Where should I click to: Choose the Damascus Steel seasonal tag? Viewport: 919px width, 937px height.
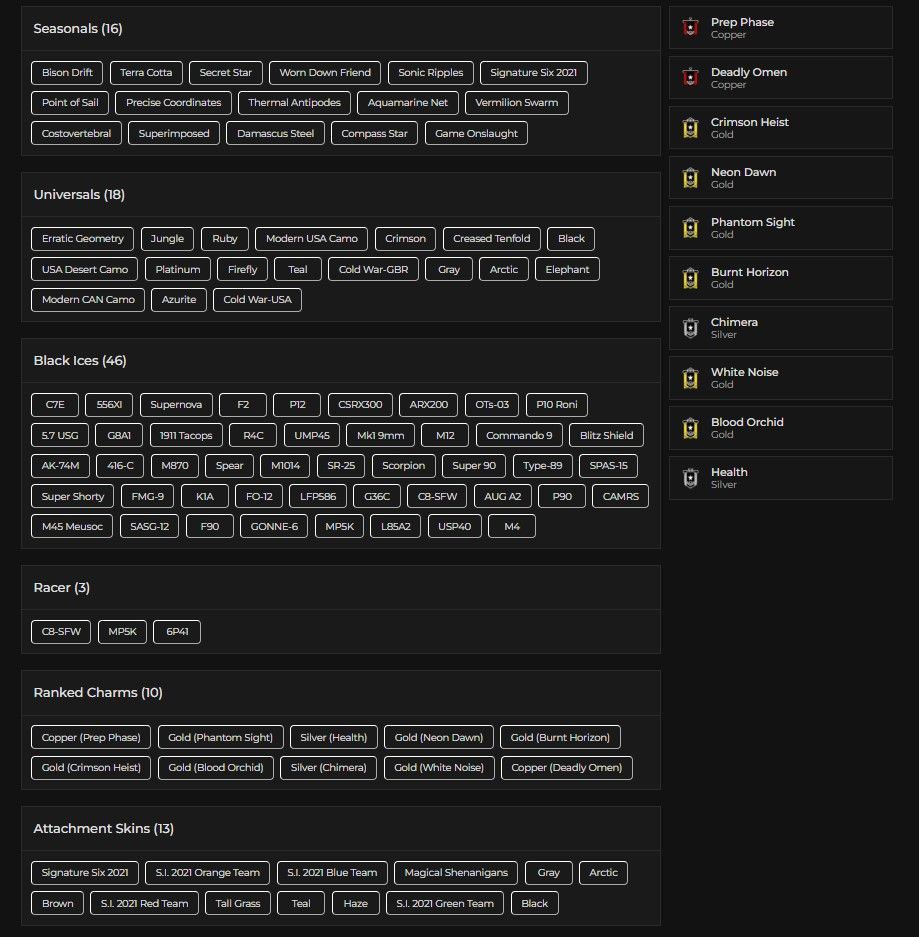(x=275, y=133)
